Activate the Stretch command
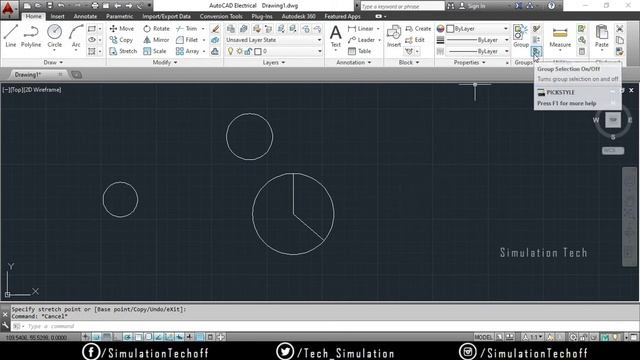 point(123,51)
